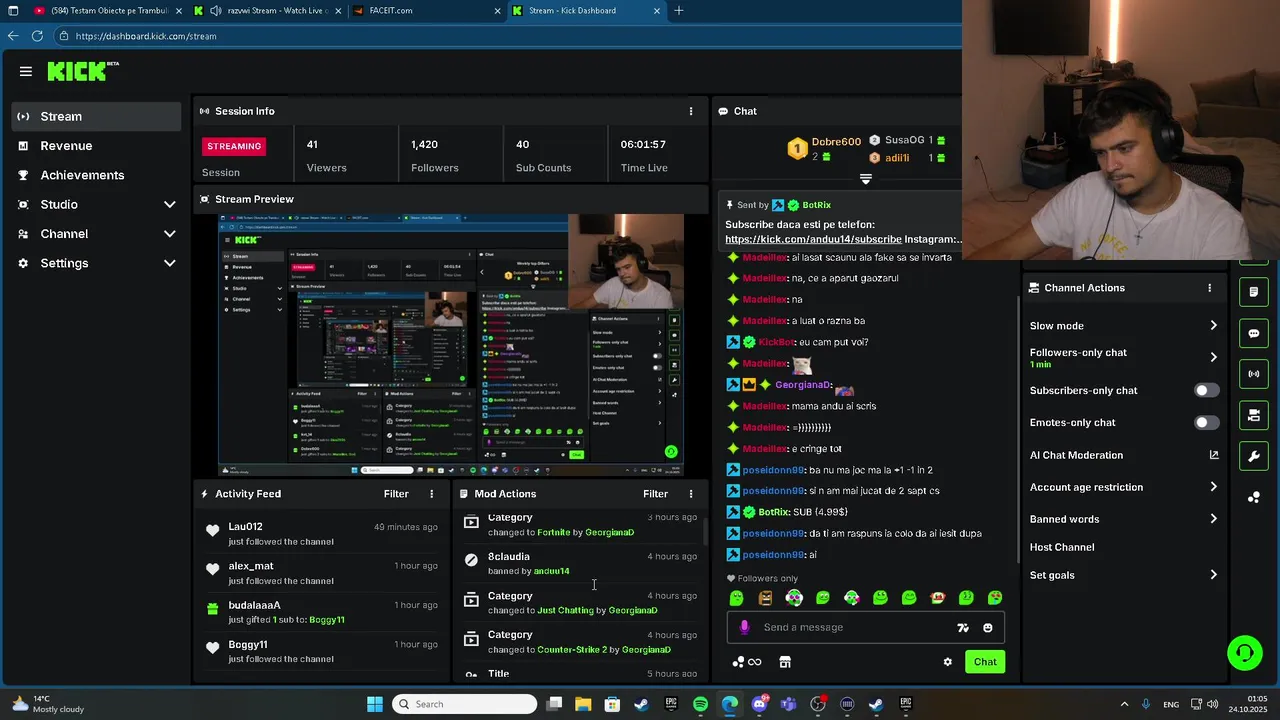The width and height of the screenshot is (1280, 720).
Task: Open the channel points infinity icon
Action: pyautogui.click(x=748, y=662)
